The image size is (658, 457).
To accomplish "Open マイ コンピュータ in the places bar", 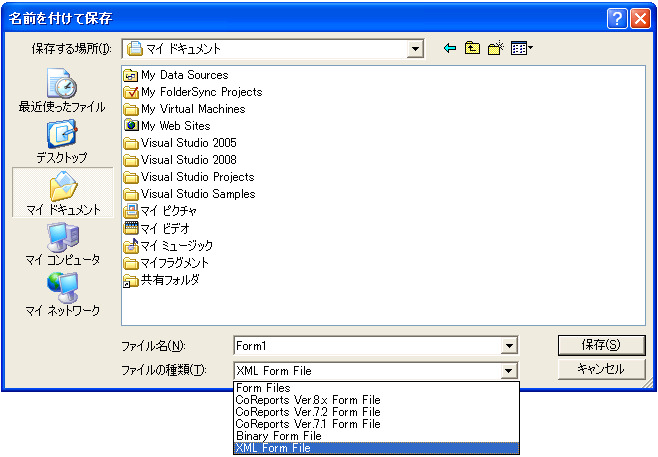I will tap(63, 243).
